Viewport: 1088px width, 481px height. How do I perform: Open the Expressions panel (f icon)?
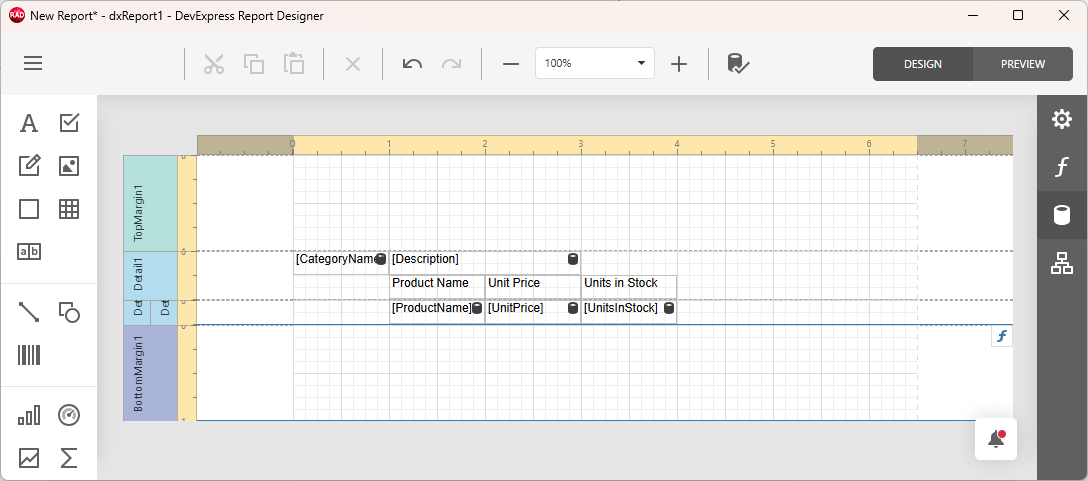pyautogui.click(x=1062, y=167)
